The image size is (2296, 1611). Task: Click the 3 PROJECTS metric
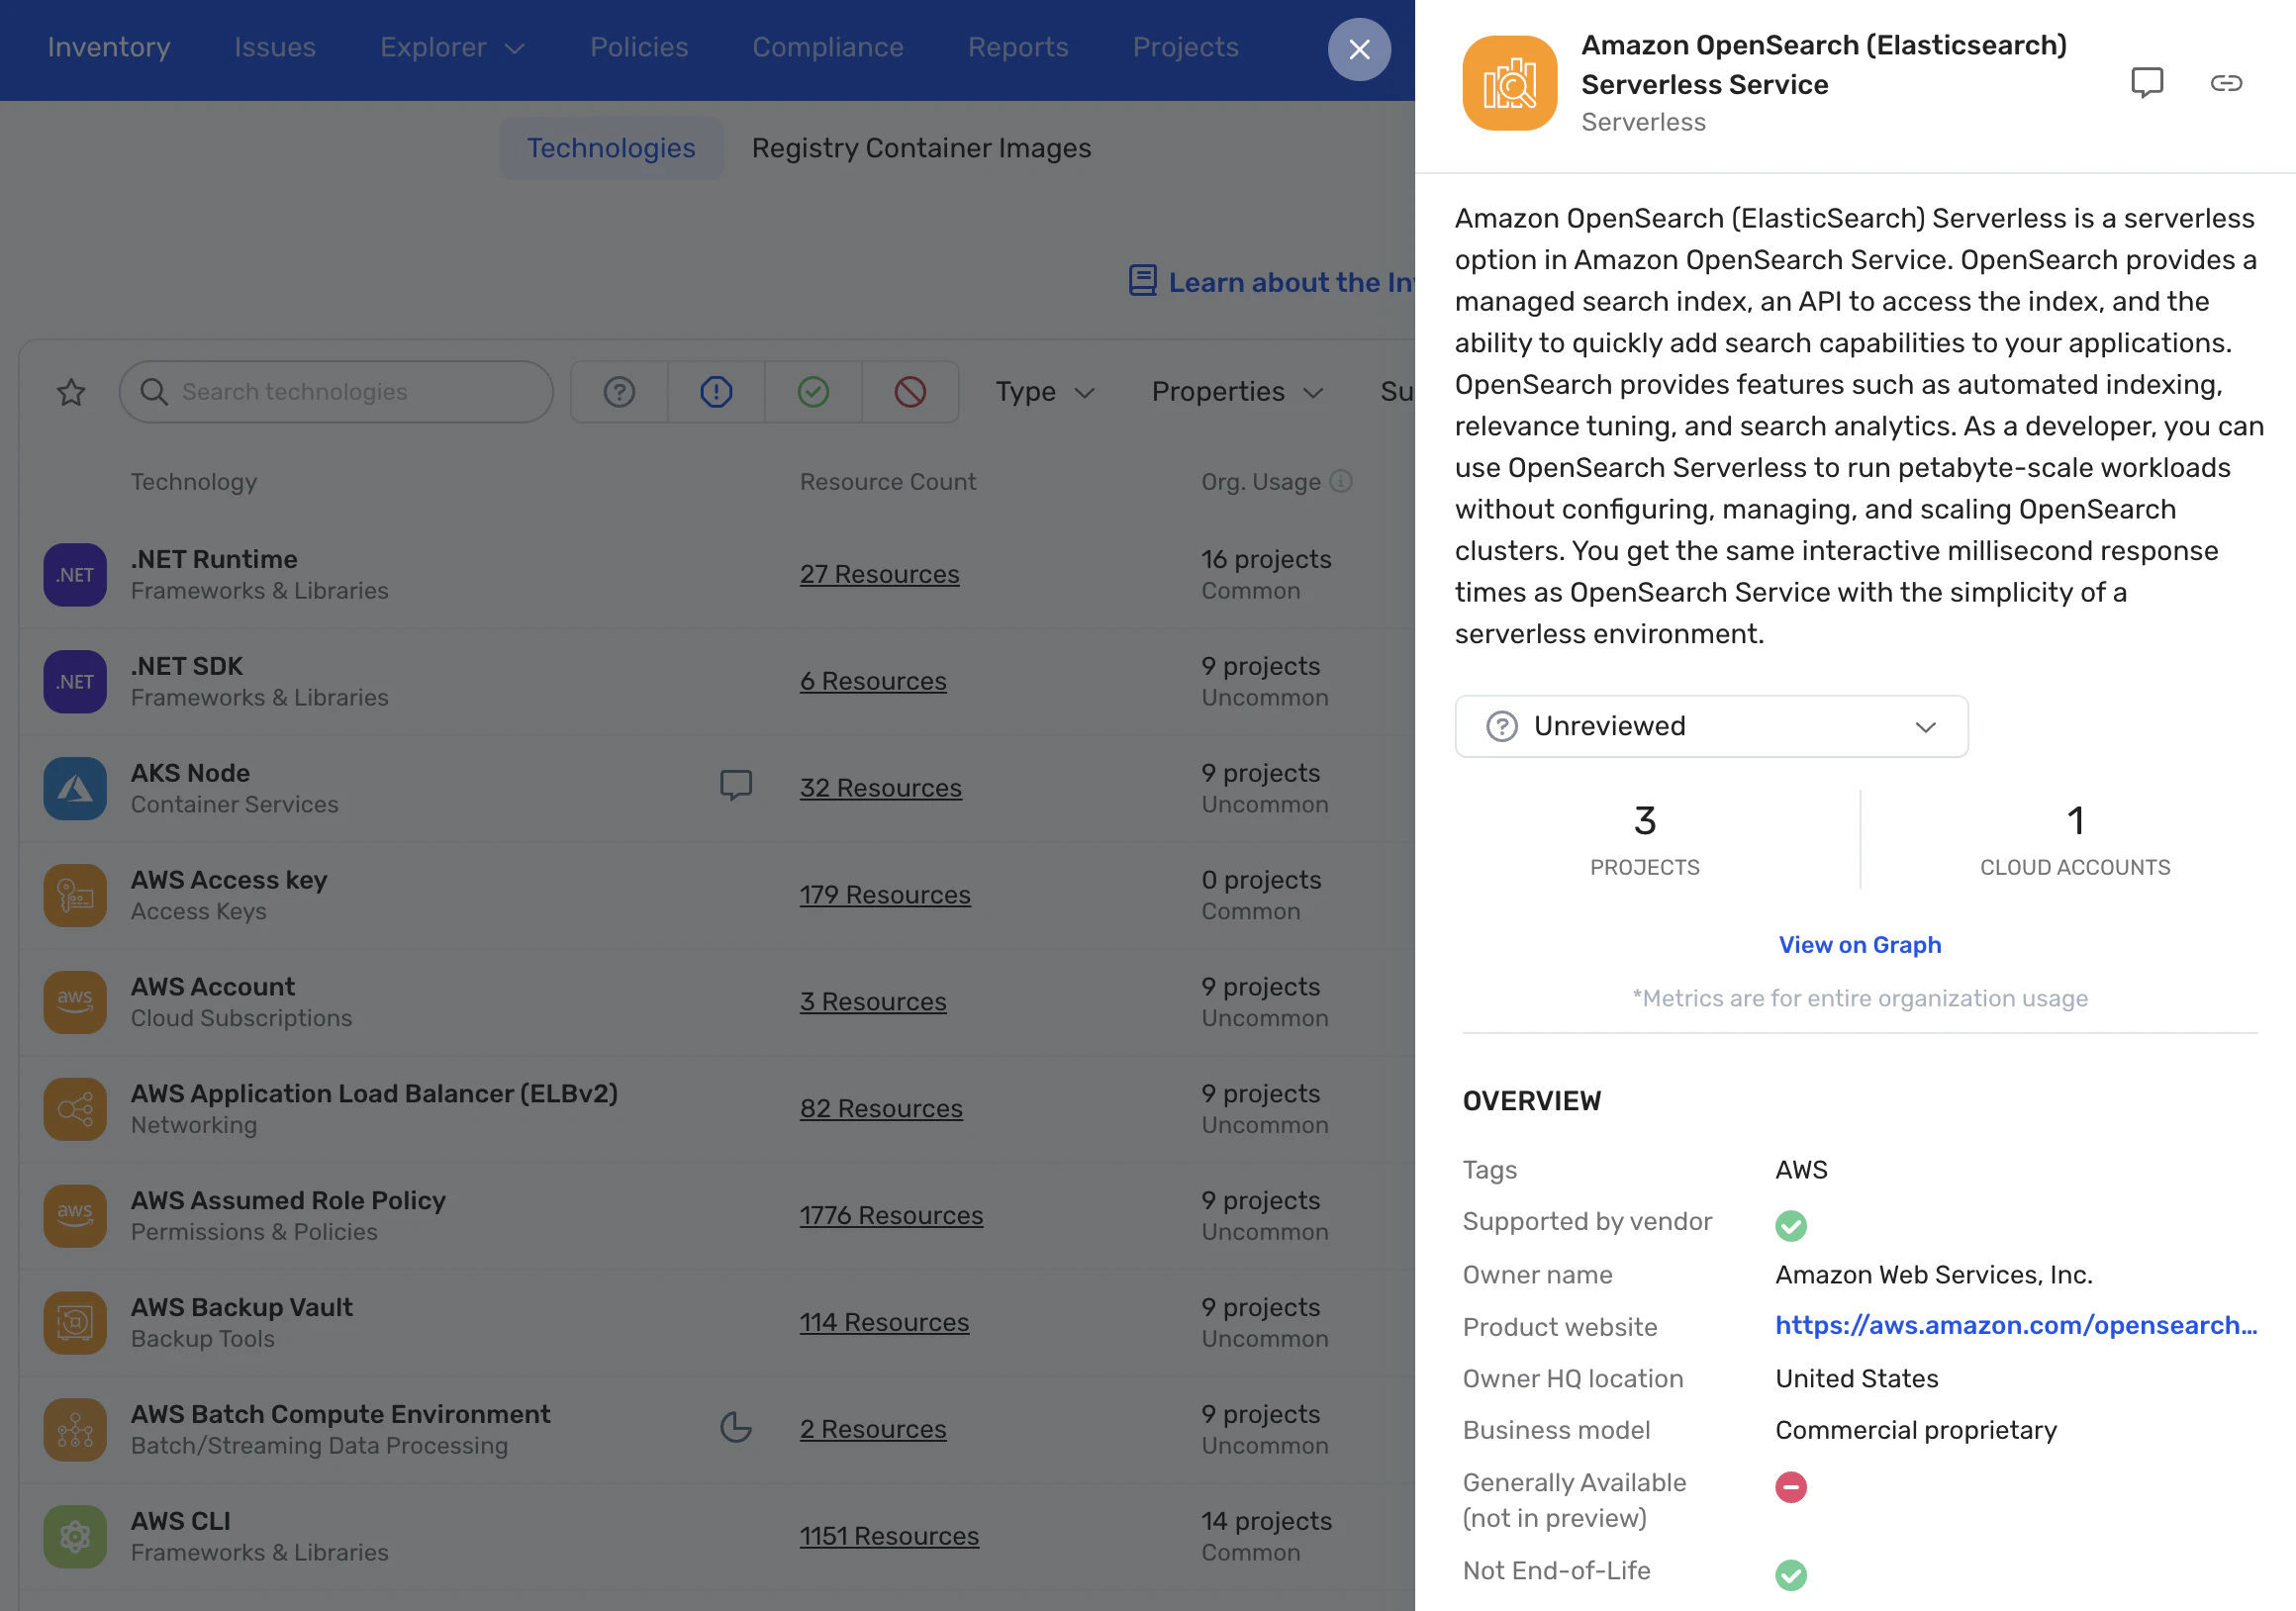[x=1645, y=841]
